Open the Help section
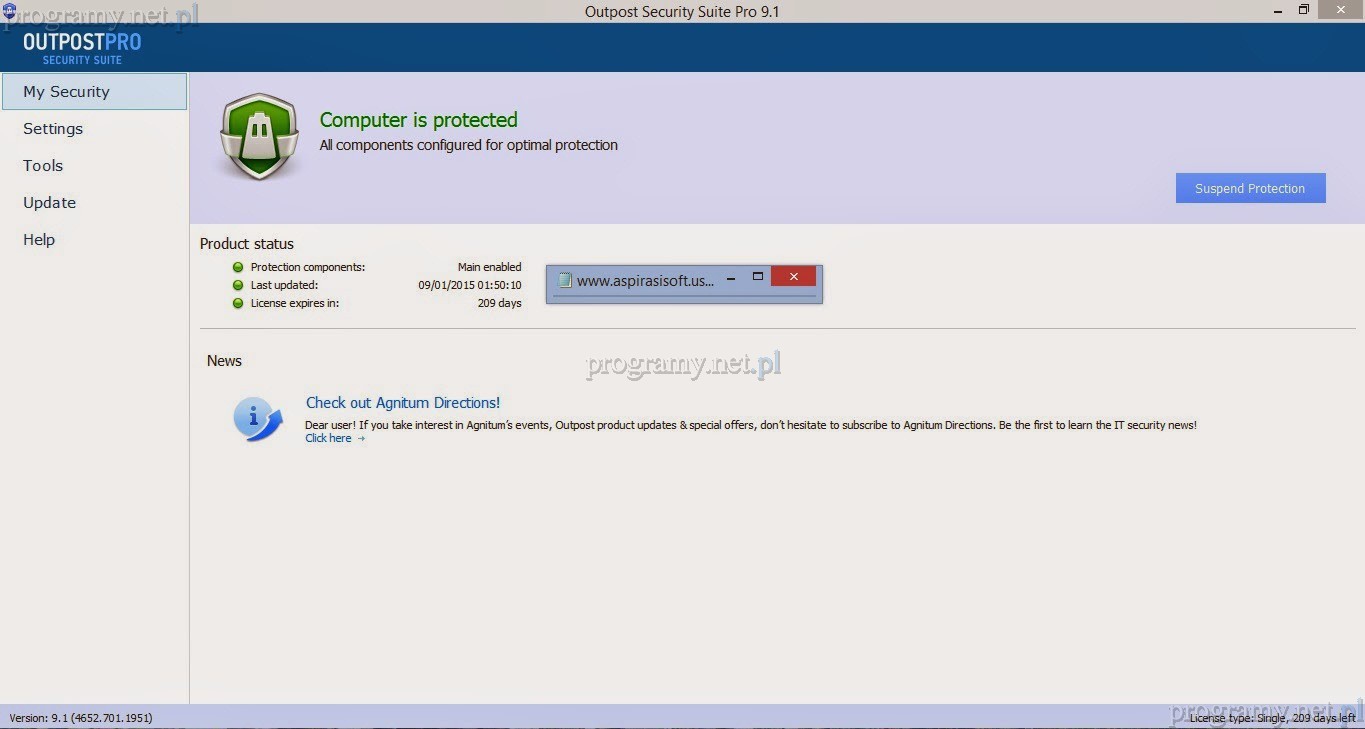The width and height of the screenshot is (1365, 729). [39, 240]
